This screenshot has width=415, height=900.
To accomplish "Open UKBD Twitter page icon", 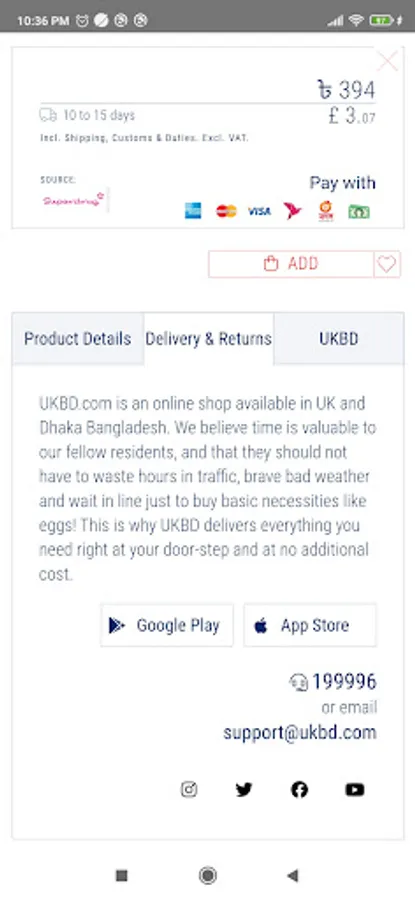I will coord(244,790).
